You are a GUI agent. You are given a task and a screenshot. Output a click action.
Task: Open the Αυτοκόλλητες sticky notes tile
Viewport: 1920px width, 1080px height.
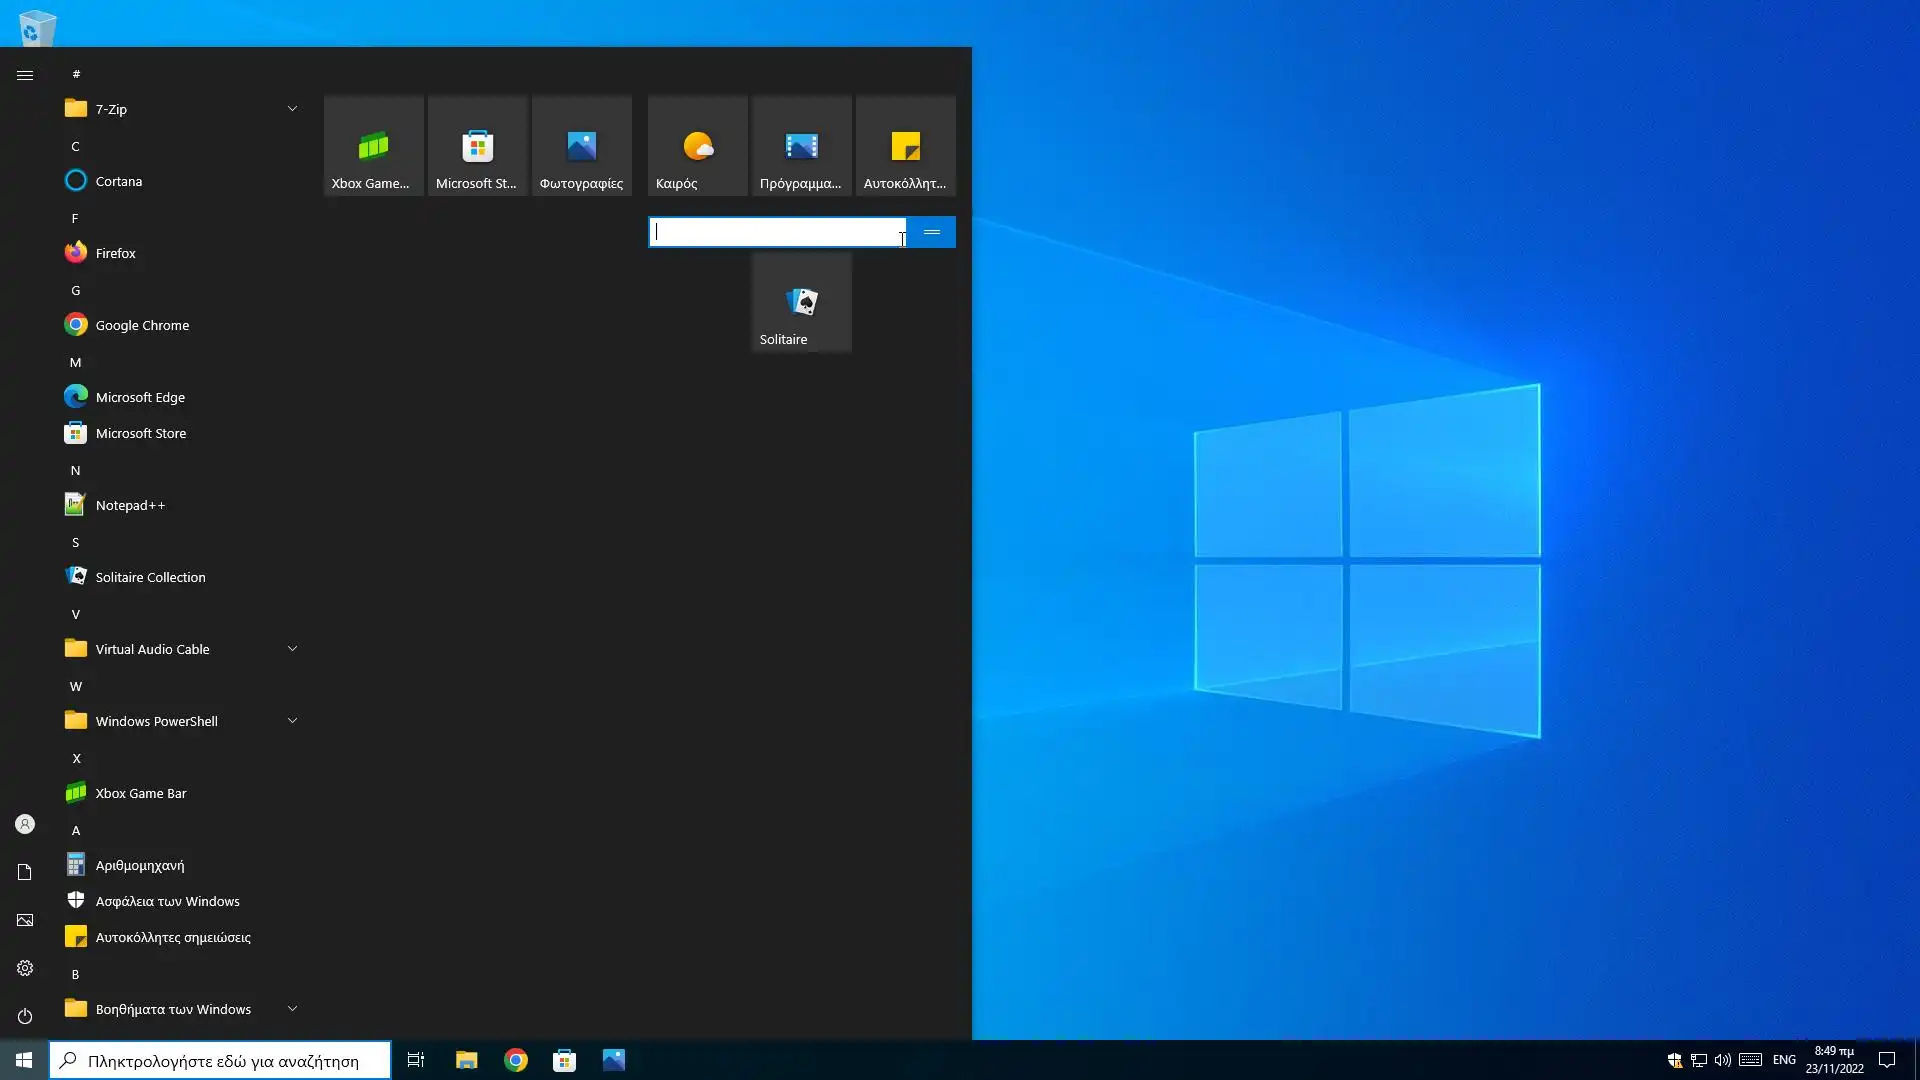pos(905,146)
